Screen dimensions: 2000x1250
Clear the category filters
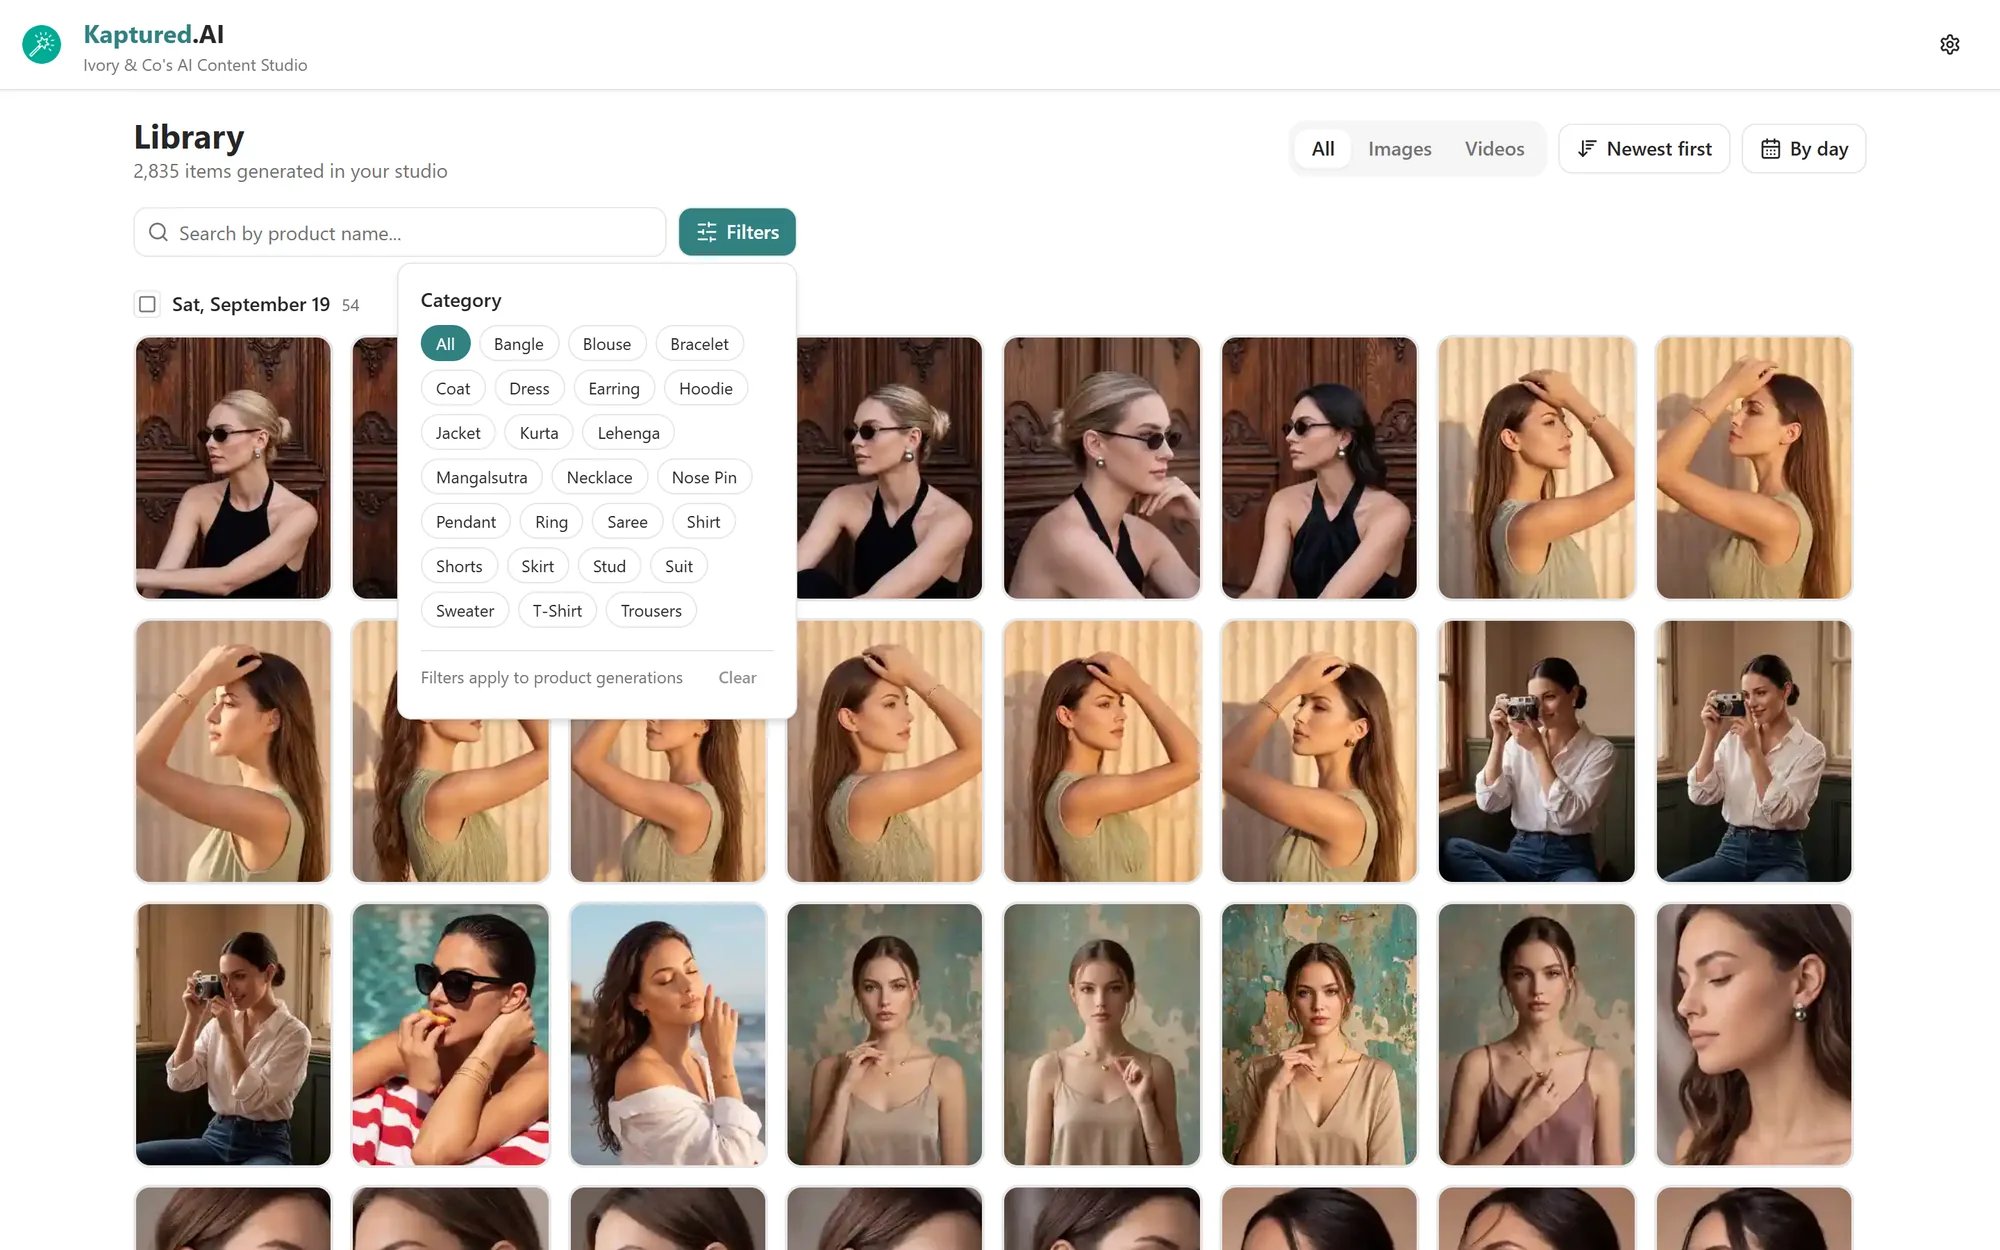pyautogui.click(x=737, y=677)
